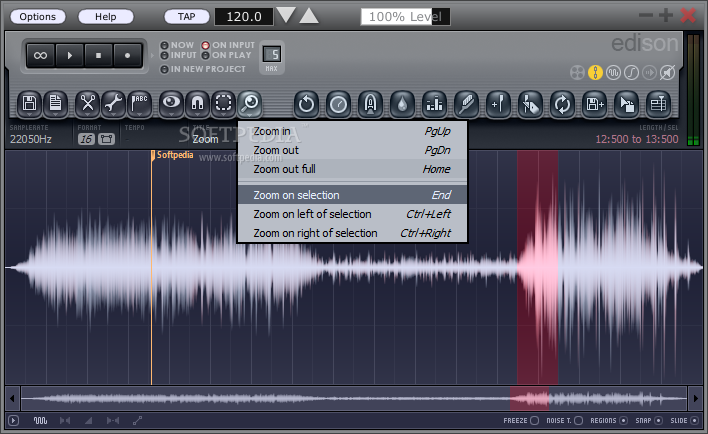Open the bar-graph Equalize tool
Image resolution: width=708 pixels, height=434 pixels.
(434, 104)
